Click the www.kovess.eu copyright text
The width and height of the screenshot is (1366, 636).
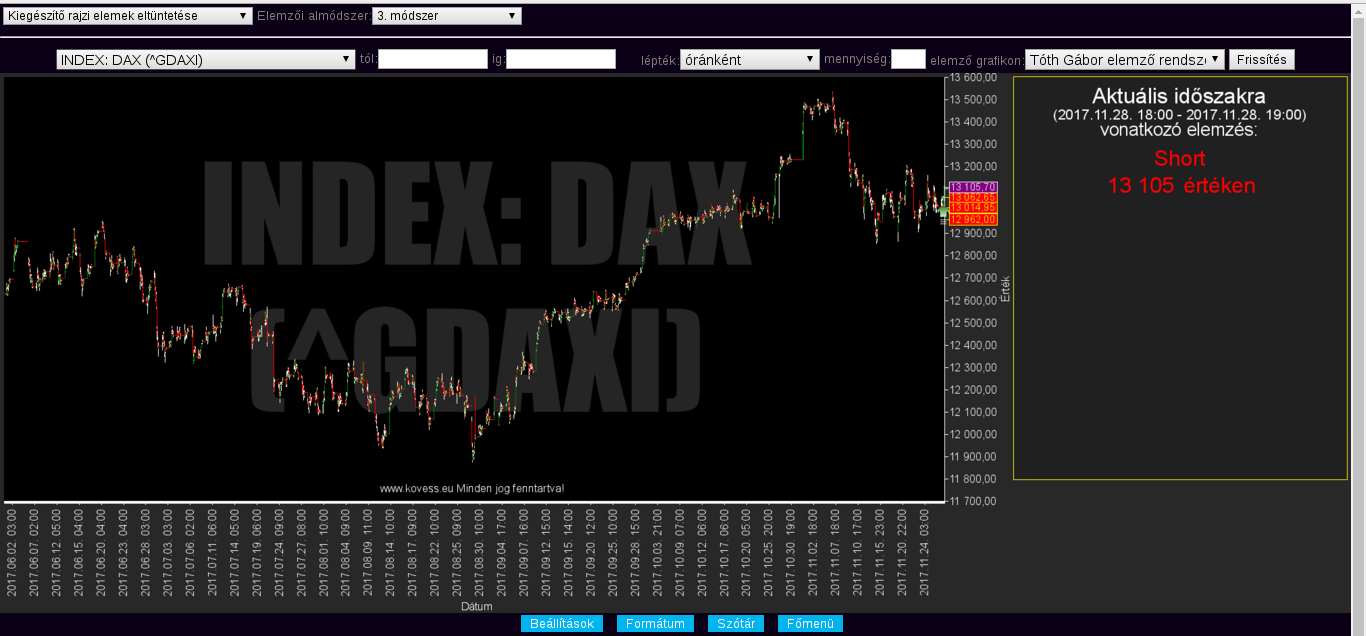click(x=473, y=489)
